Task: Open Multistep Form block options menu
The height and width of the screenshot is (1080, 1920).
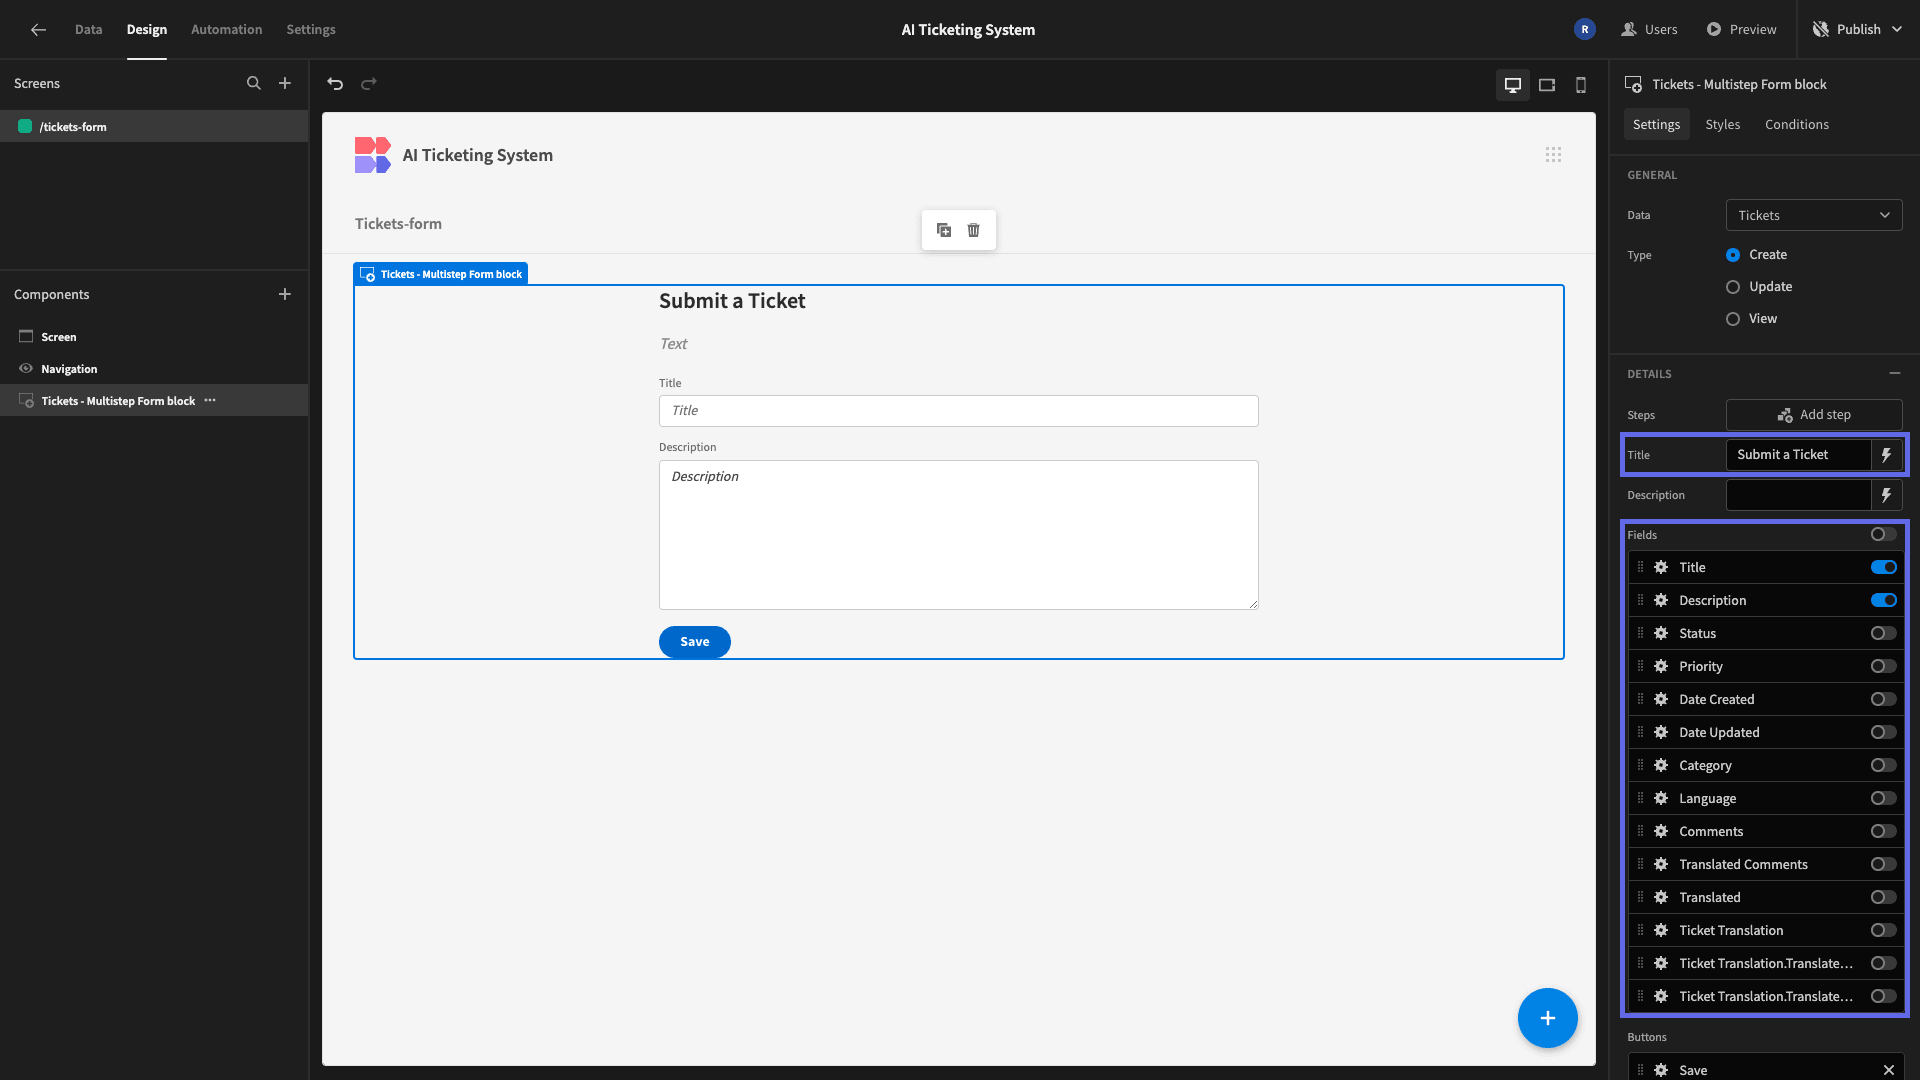Action: pos(210,401)
